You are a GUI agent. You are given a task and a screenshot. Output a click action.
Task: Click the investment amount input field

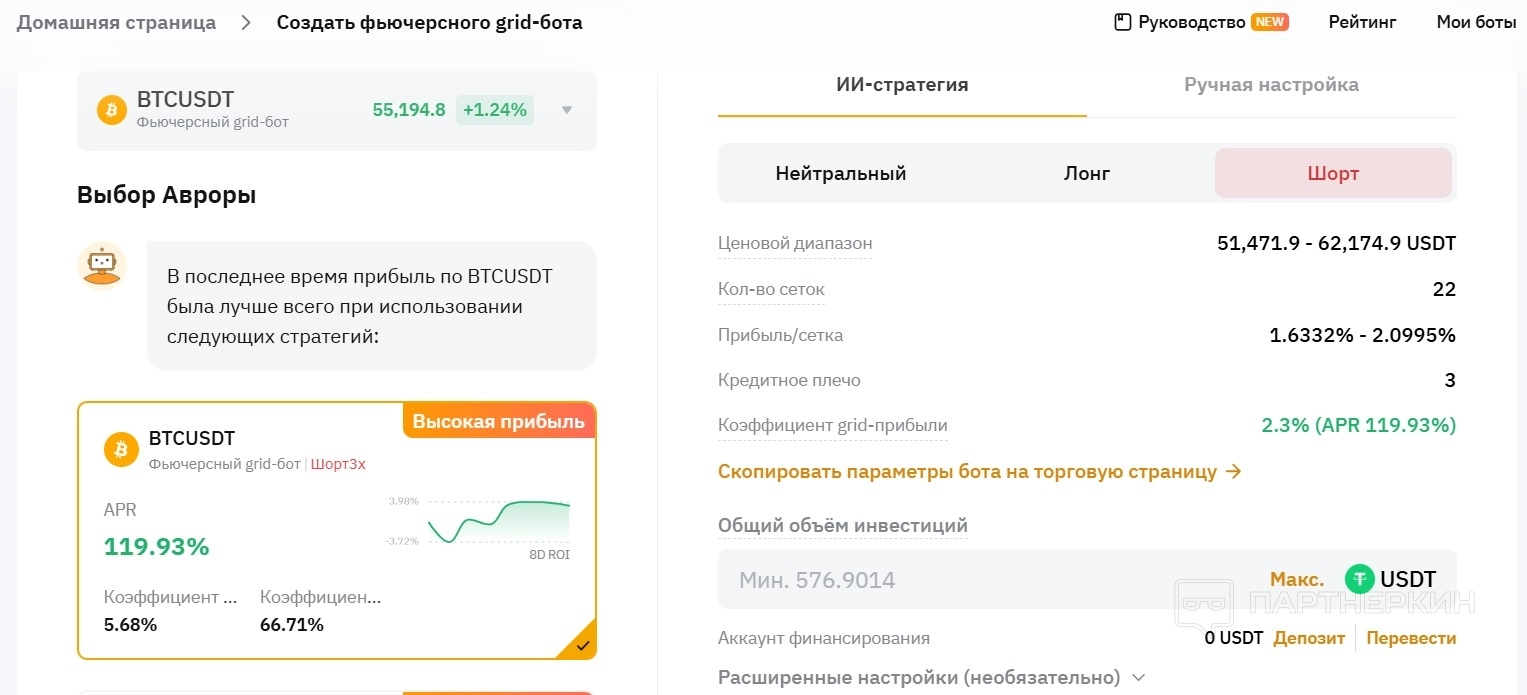pos(980,579)
